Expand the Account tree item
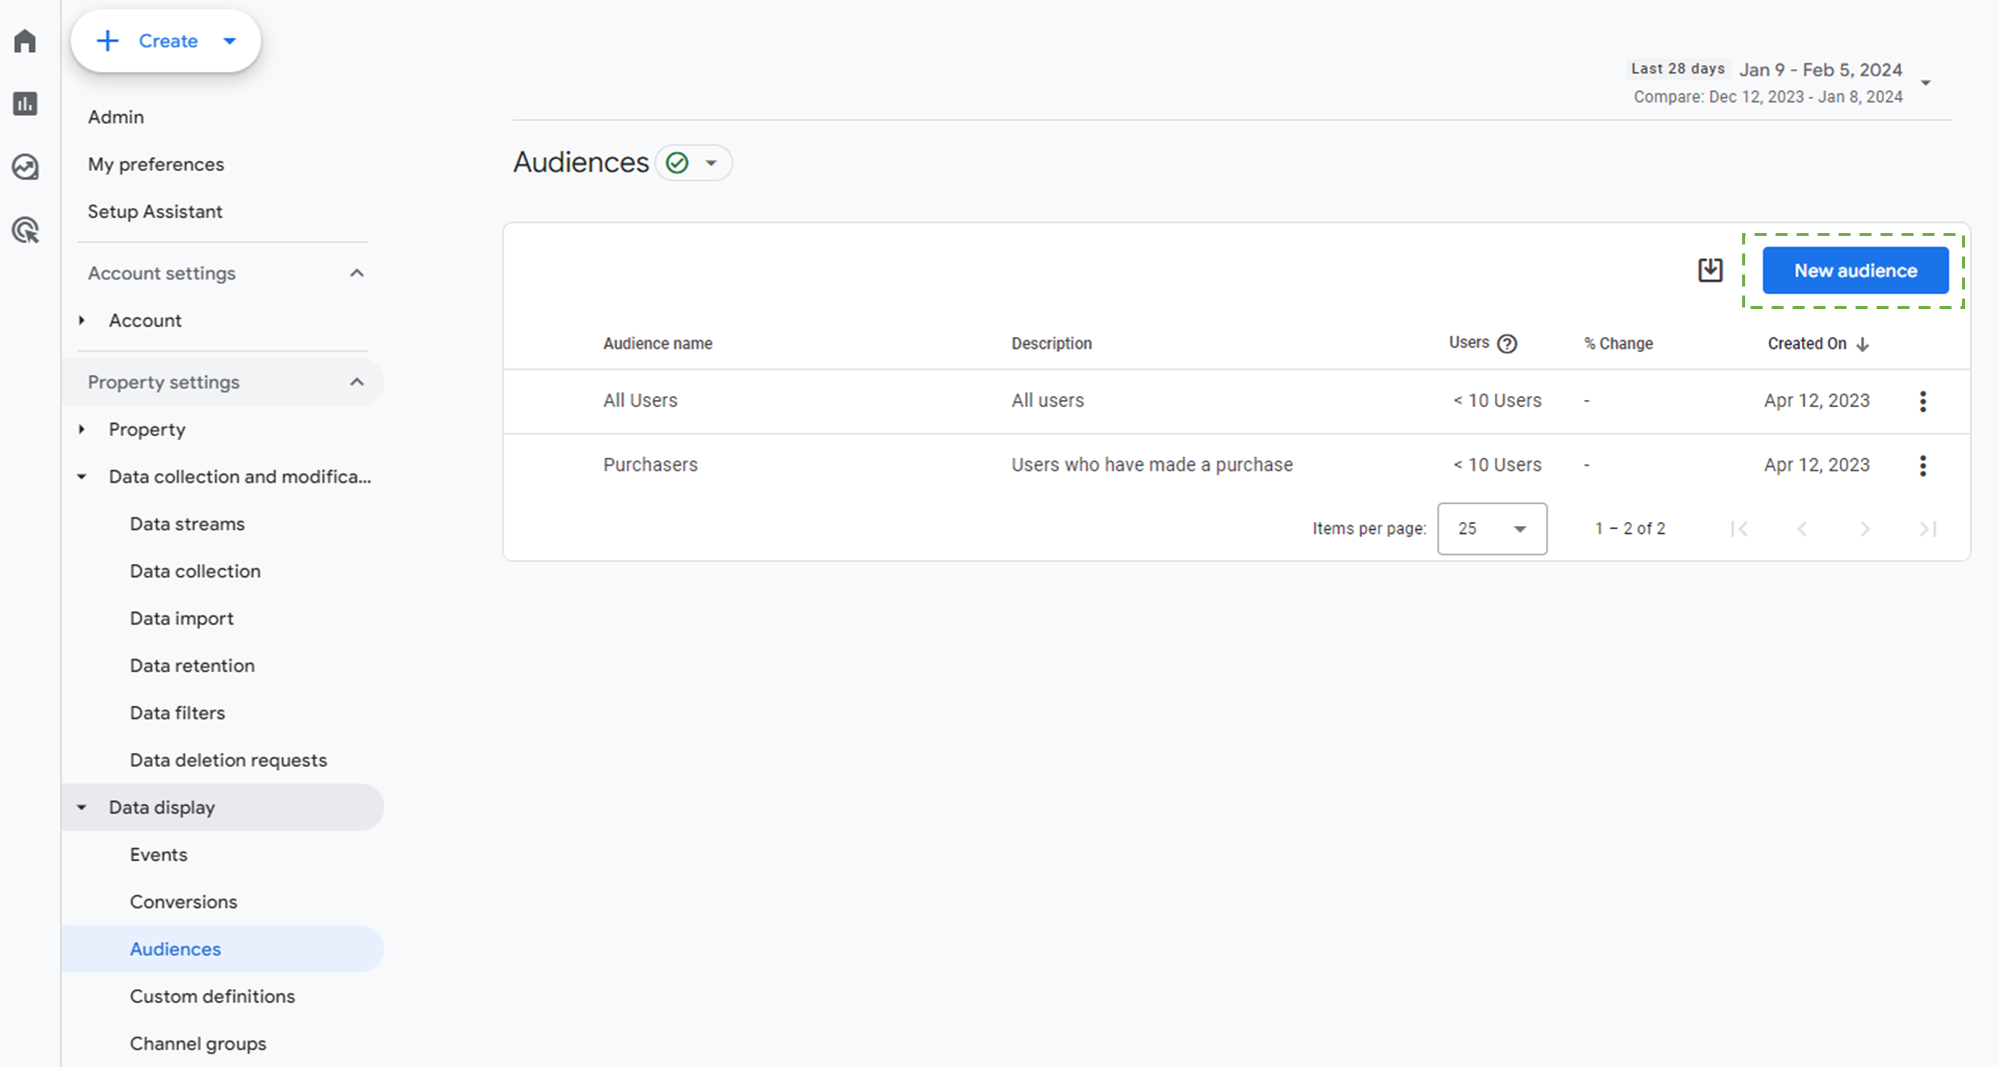The image size is (1999, 1067). [x=82, y=320]
